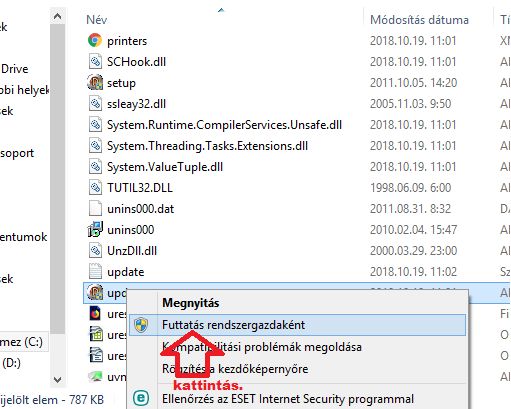
Task: Open the (D:) drive in sidebar
Action: 12,363
